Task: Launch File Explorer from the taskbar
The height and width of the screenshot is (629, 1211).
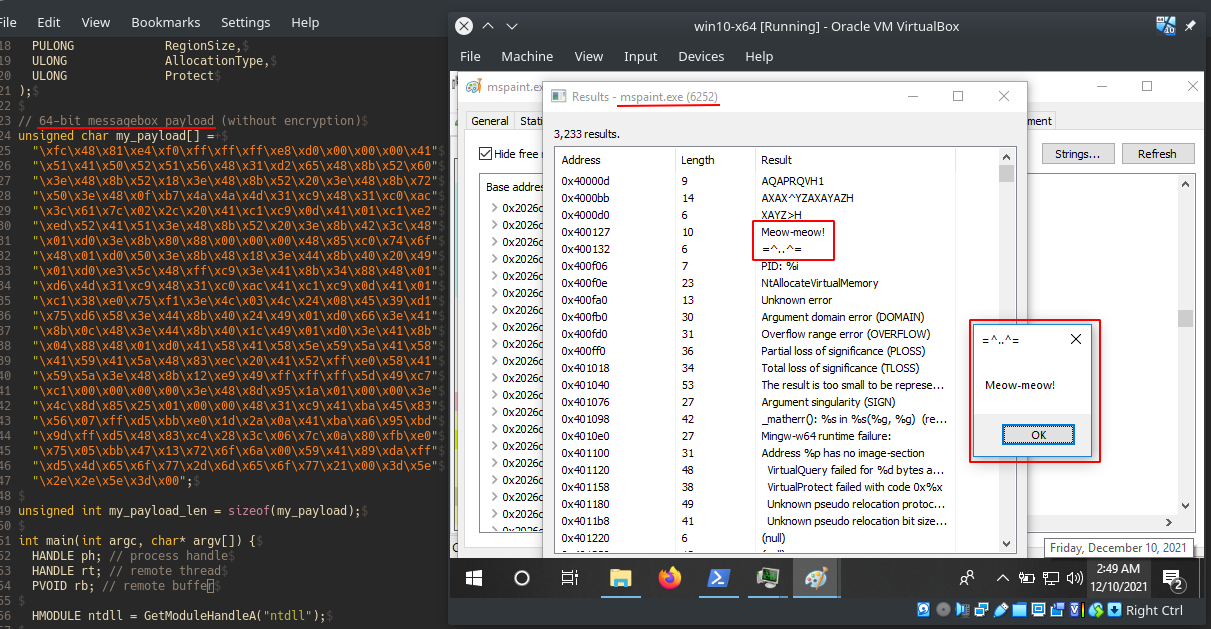Action: point(620,578)
